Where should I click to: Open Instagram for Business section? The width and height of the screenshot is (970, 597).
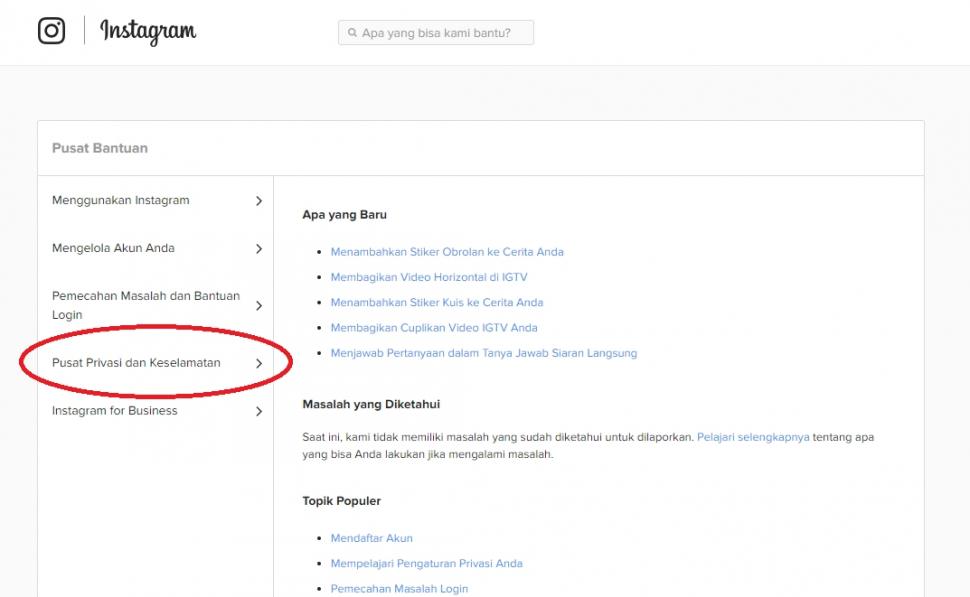tap(114, 410)
